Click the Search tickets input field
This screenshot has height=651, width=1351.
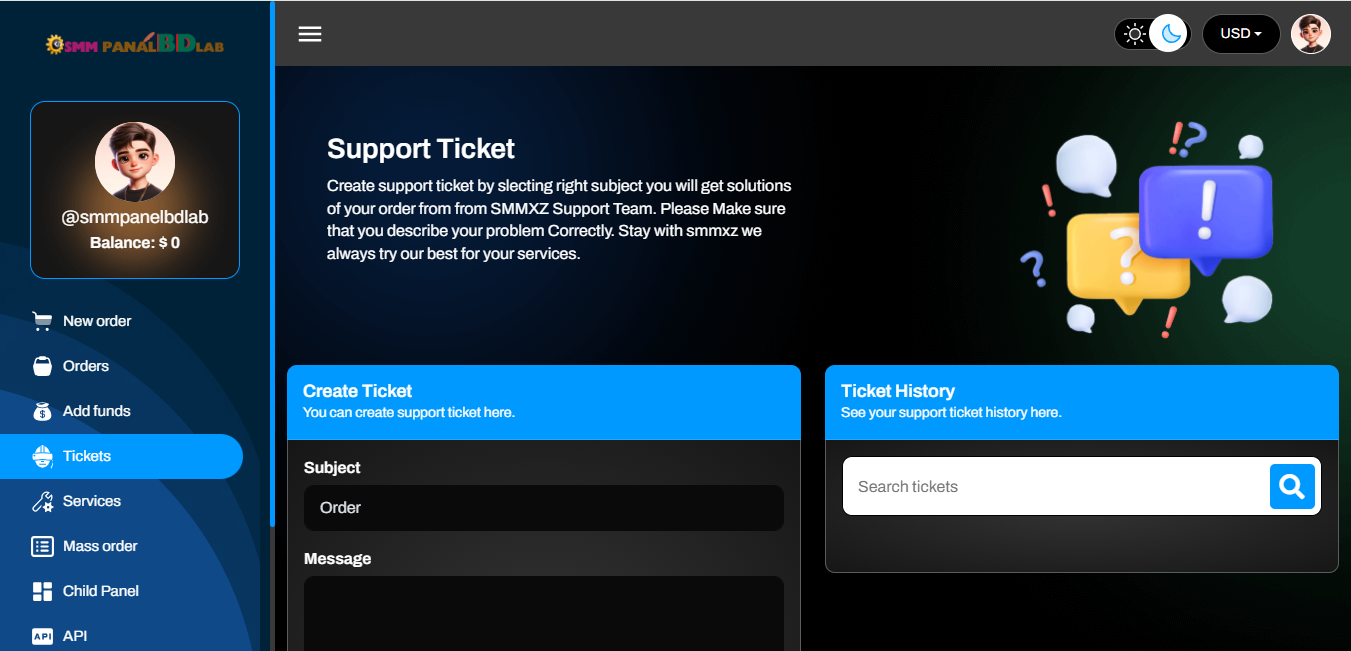pos(1055,487)
